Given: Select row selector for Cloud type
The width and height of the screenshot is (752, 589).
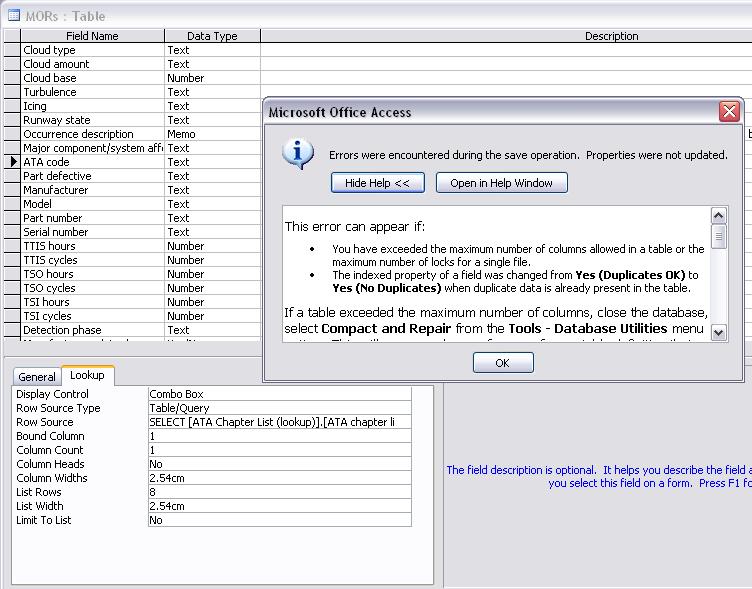Looking at the screenshot, I should [12, 50].
